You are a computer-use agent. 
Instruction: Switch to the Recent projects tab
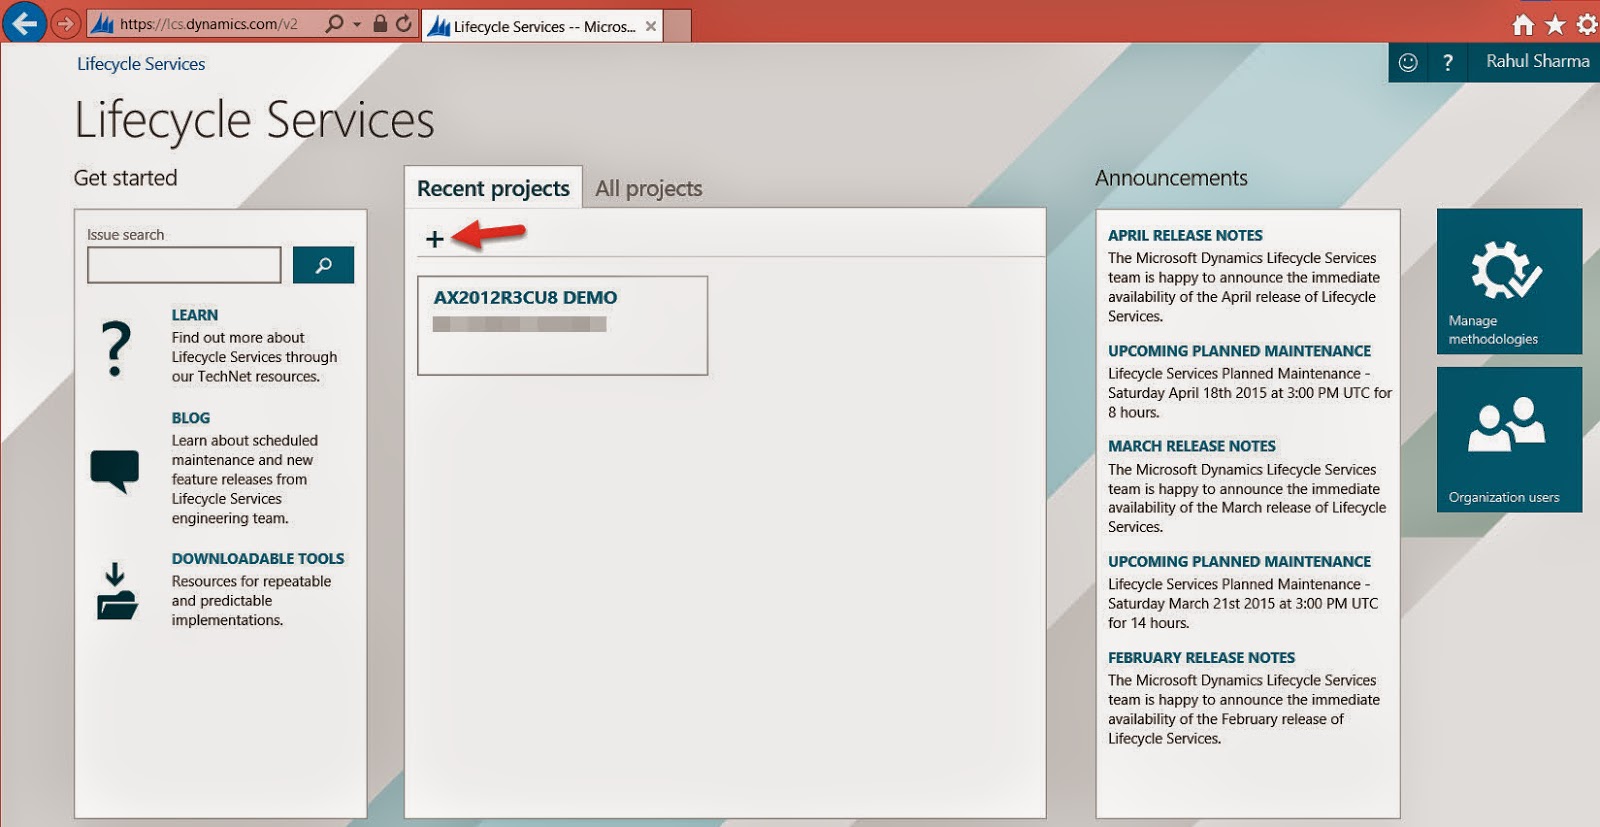(493, 188)
